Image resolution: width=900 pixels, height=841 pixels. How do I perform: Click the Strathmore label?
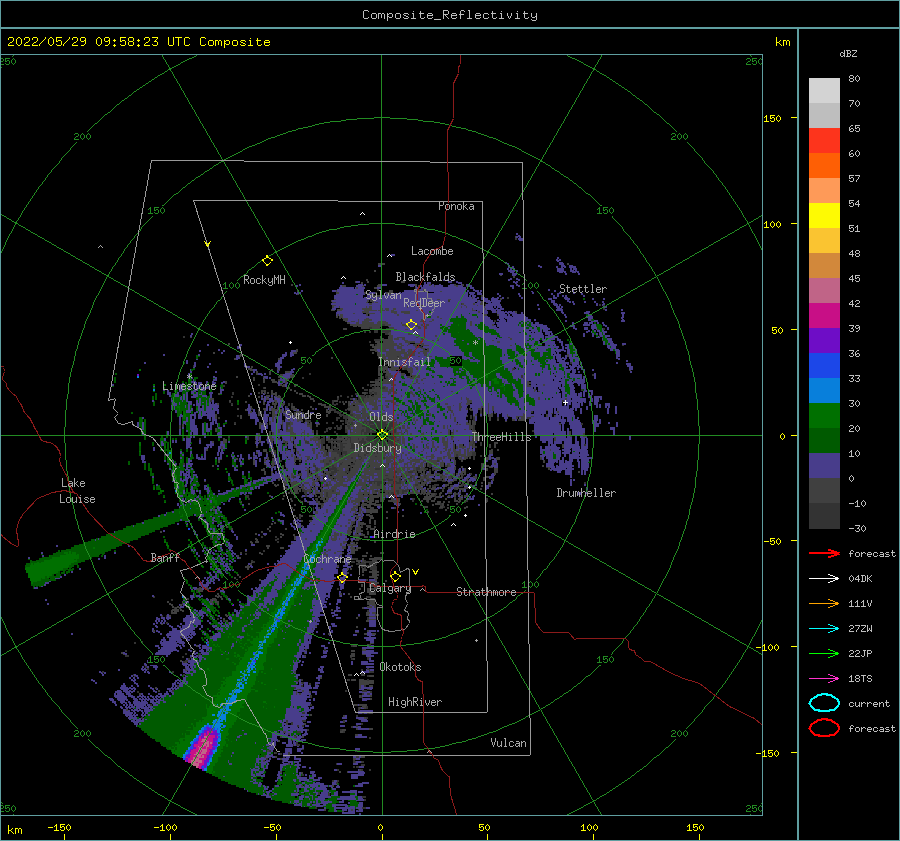(x=486, y=592)
